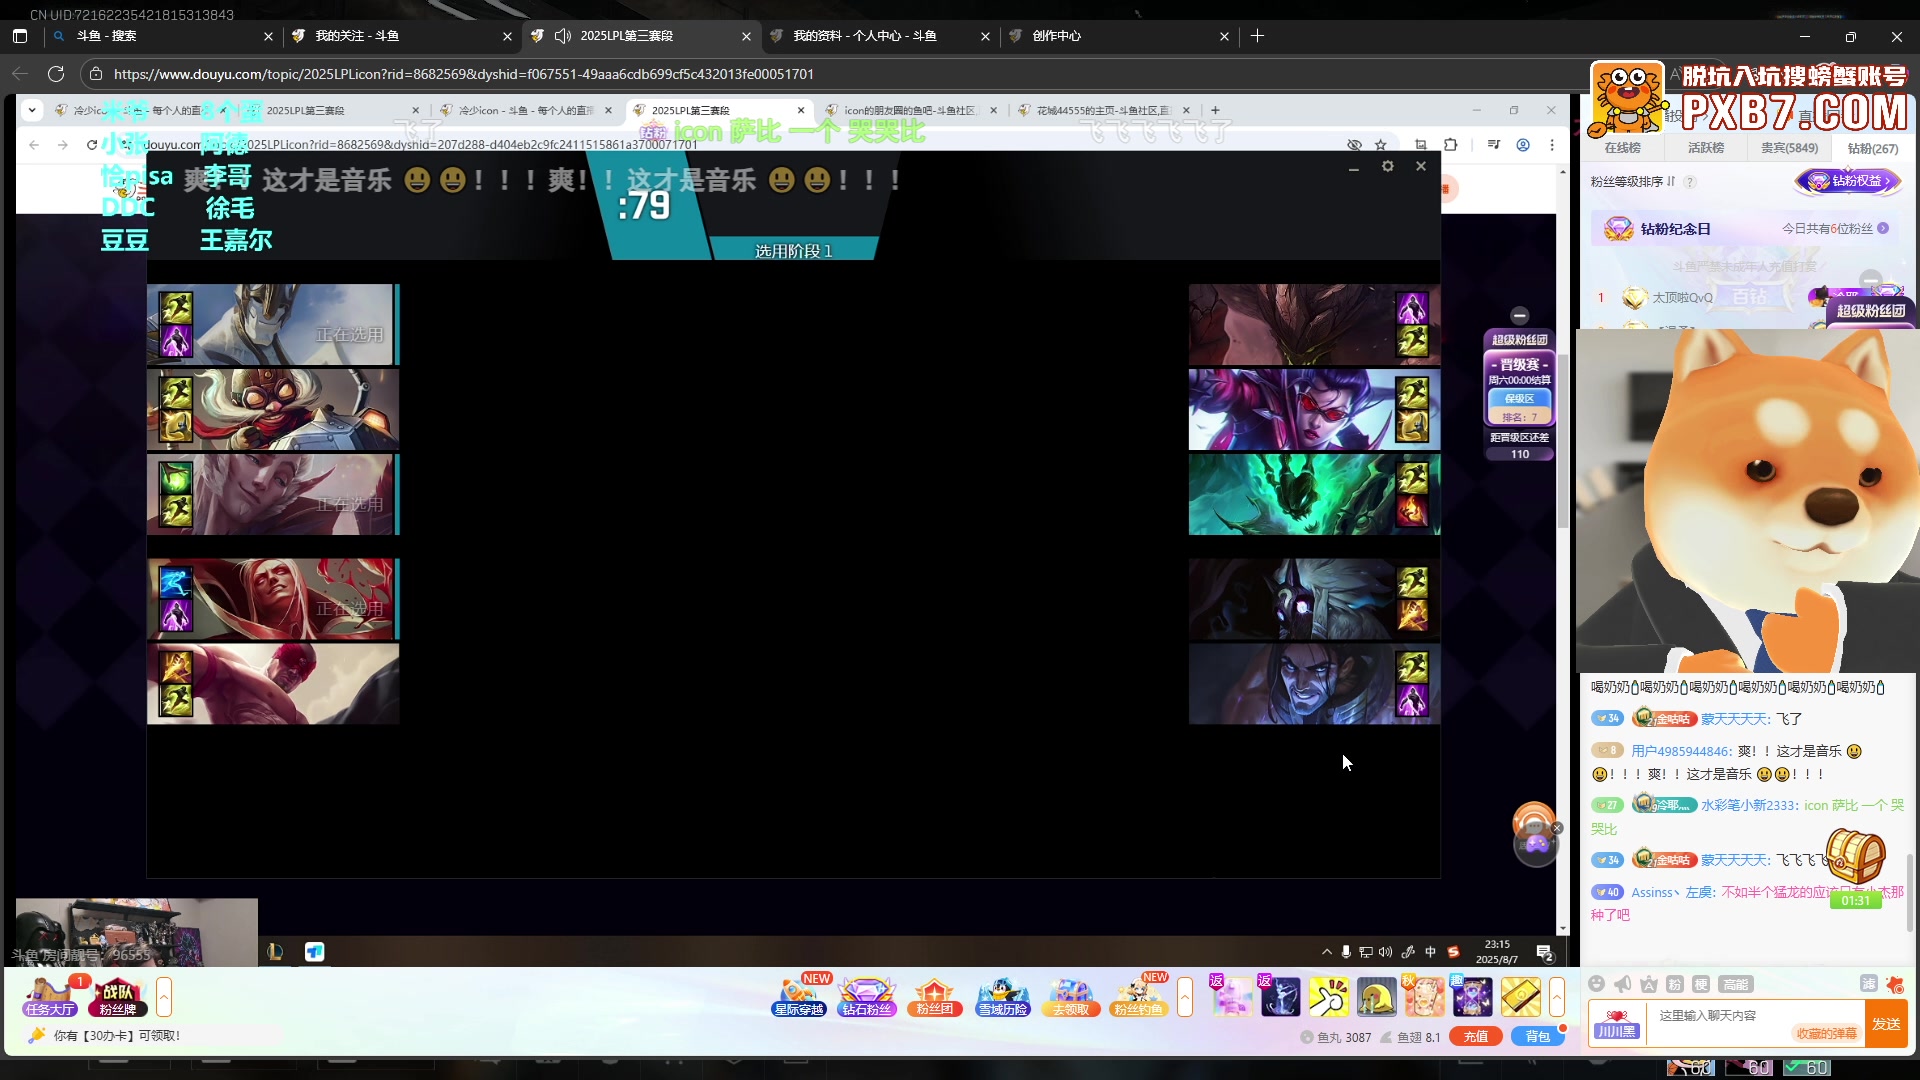Open 雪域历险 activity icon
Screen dimensions: 1920x1080
tap(1002, 997)
